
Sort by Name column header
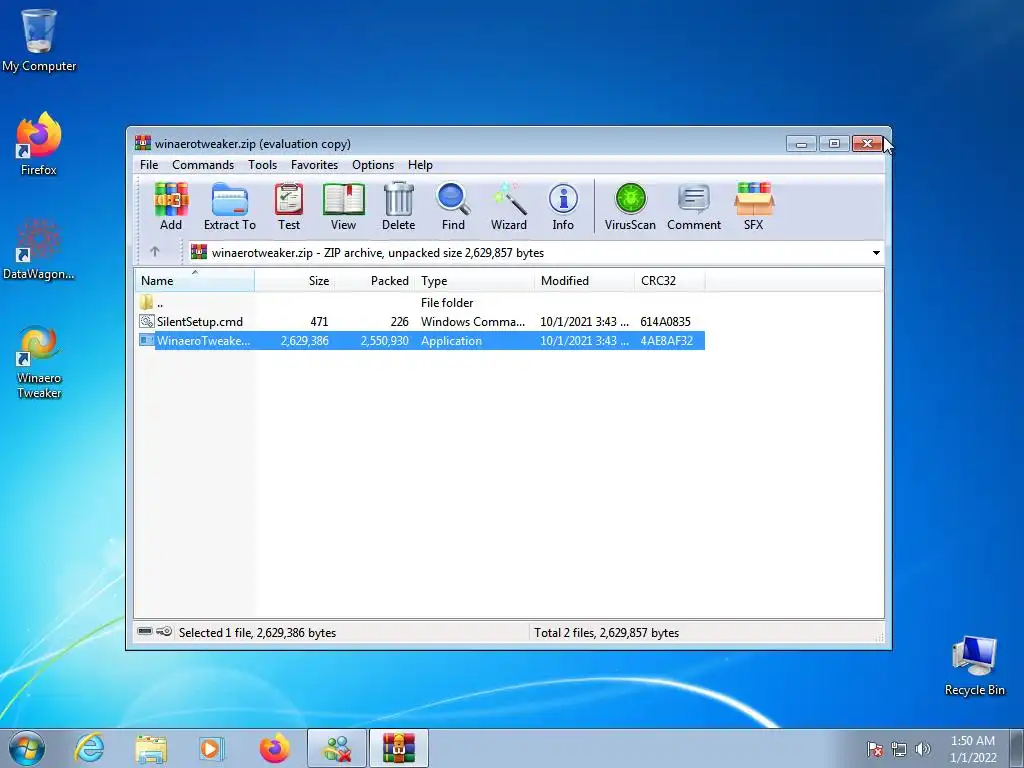click(x=195, y=281)
